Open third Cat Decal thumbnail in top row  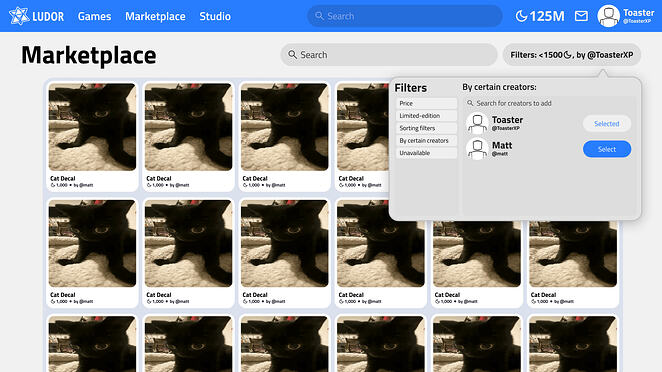tap(285, 127)
